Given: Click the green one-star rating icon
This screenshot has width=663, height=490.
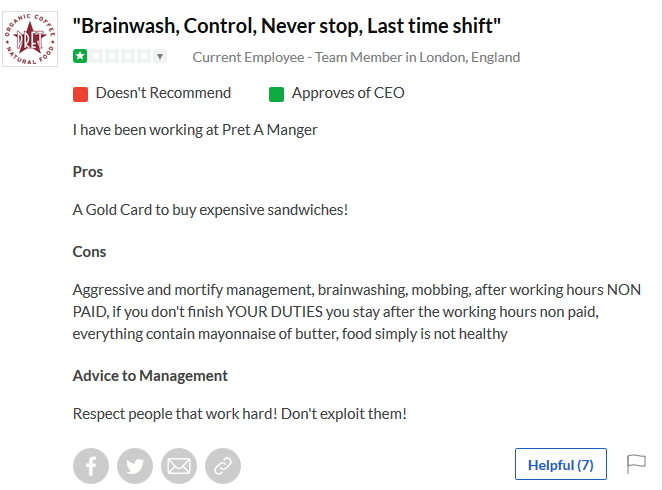Looking at the screenshot, I should [x=80, y=57].
